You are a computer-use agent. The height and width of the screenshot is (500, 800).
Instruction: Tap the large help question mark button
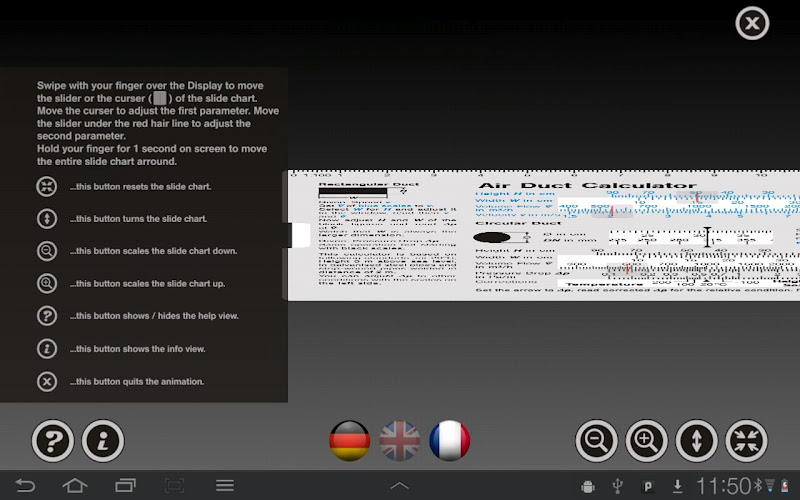(53, 441)
